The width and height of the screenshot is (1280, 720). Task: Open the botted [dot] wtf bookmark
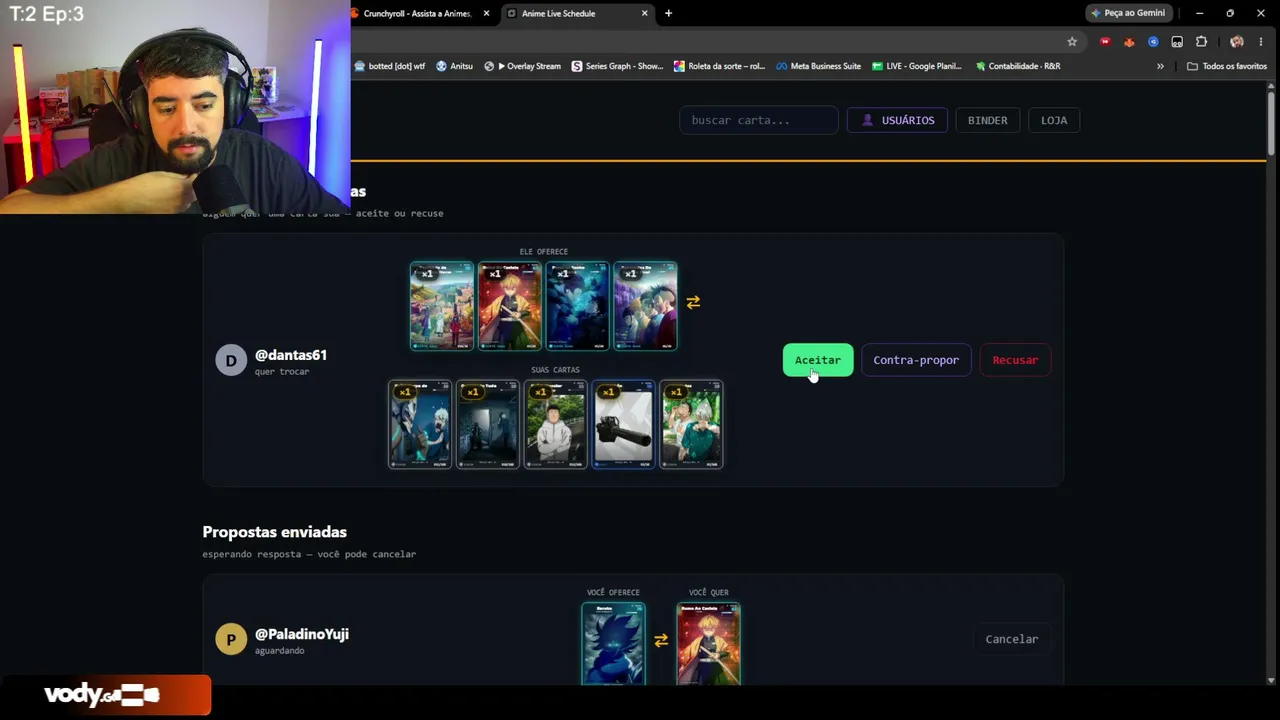pyautogui.click(x=390, y=66)
